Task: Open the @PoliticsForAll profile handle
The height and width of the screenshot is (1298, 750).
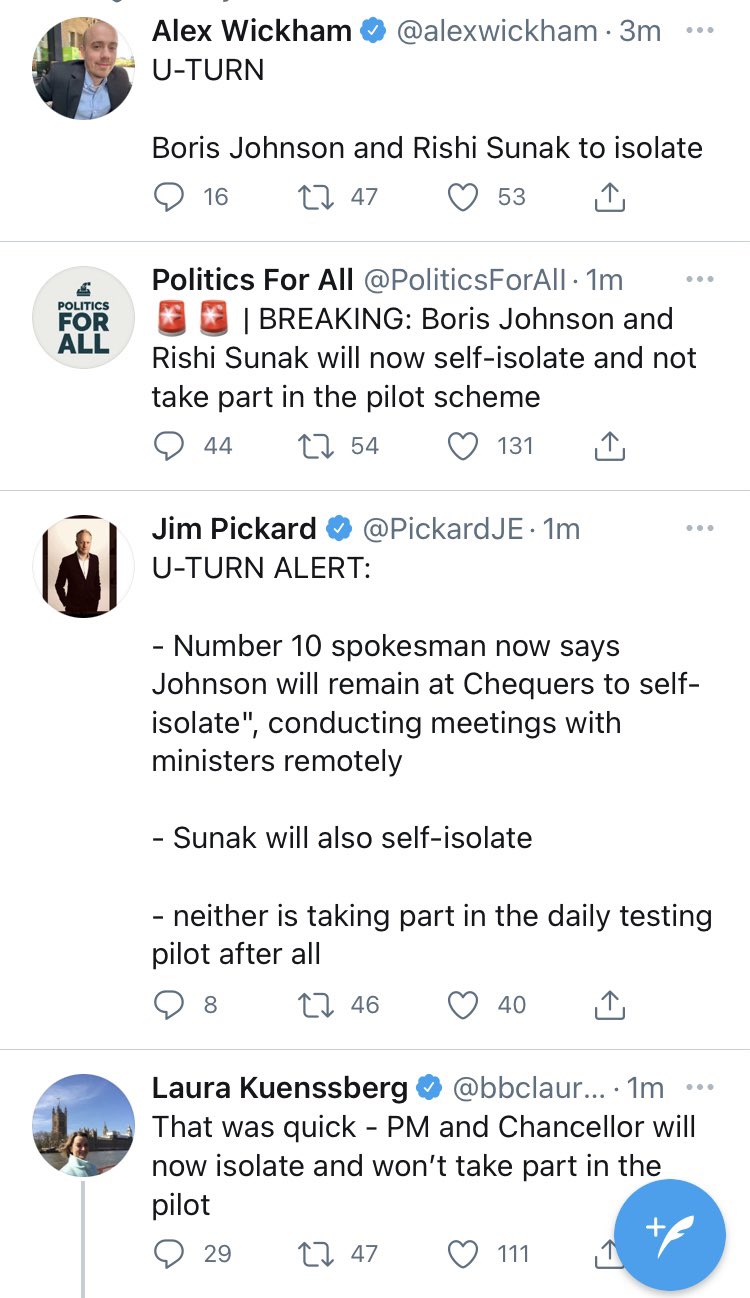Action: point(464,281)
